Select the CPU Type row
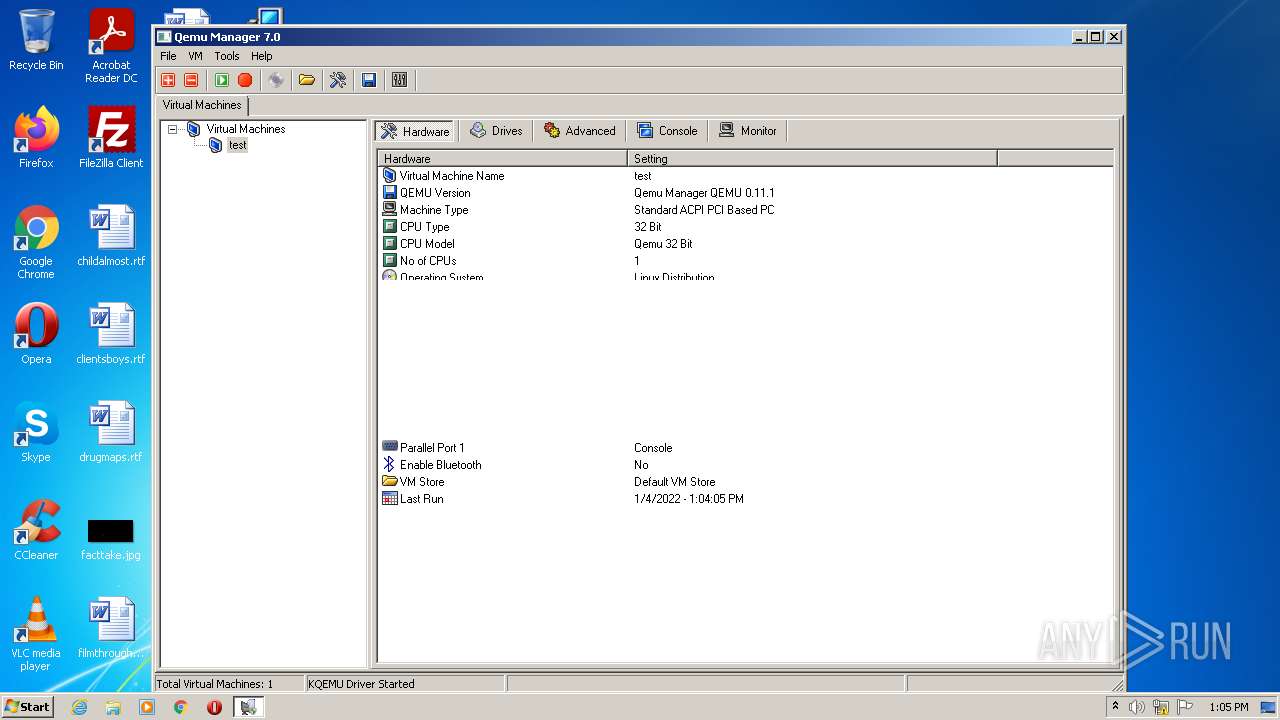The width and height of the screenshot is (1280, 720). (745, 227)
